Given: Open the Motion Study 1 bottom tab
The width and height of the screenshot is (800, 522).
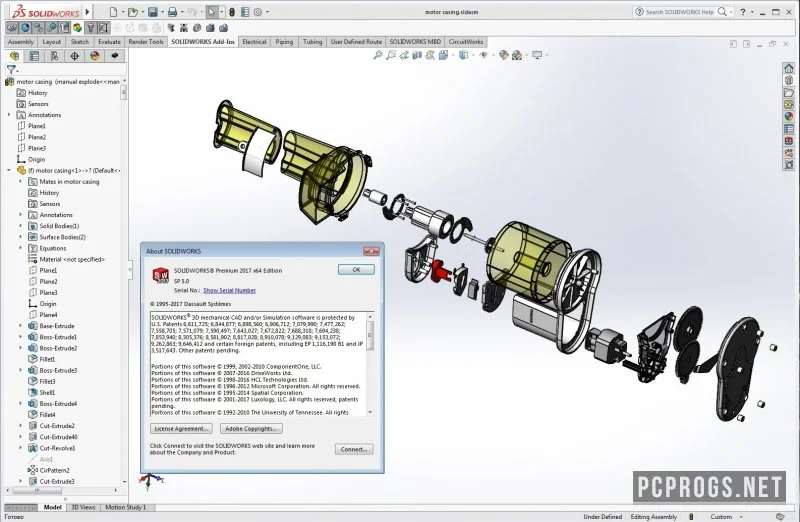Looking at the screenshot, I should (x=126, y=507).
